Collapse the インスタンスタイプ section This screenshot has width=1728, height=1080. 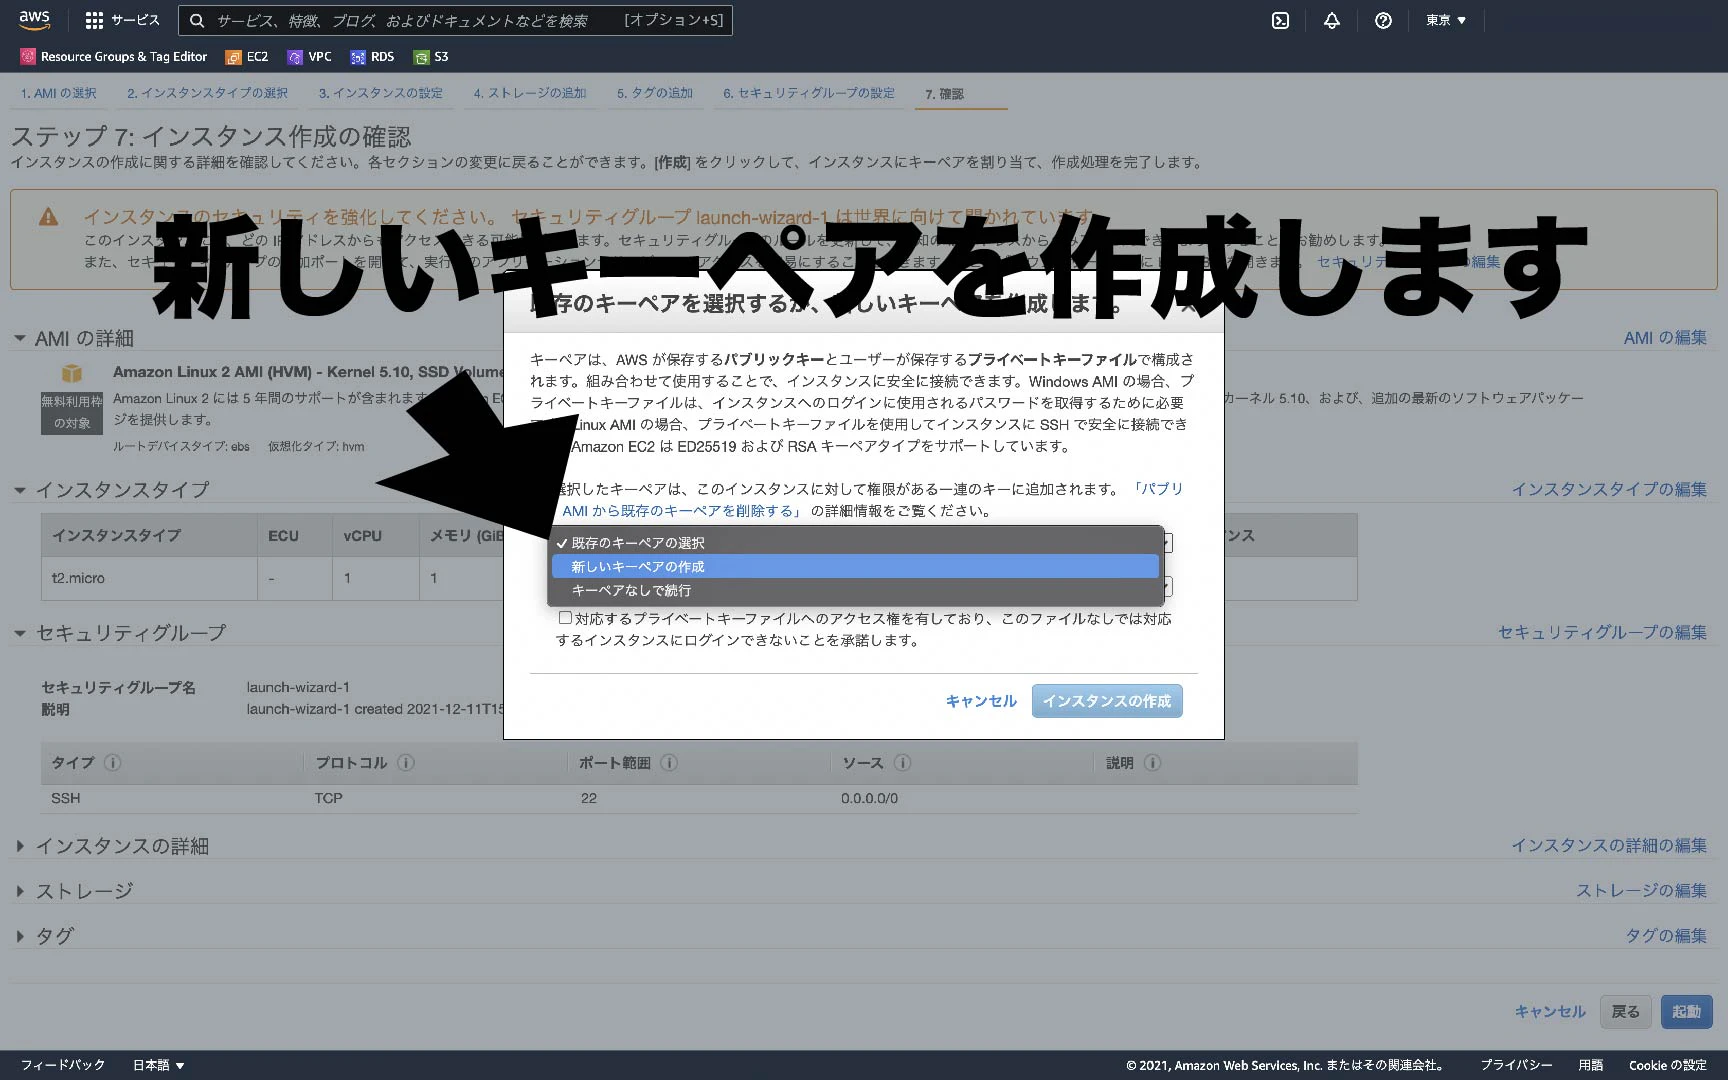(x=19, y=490)
